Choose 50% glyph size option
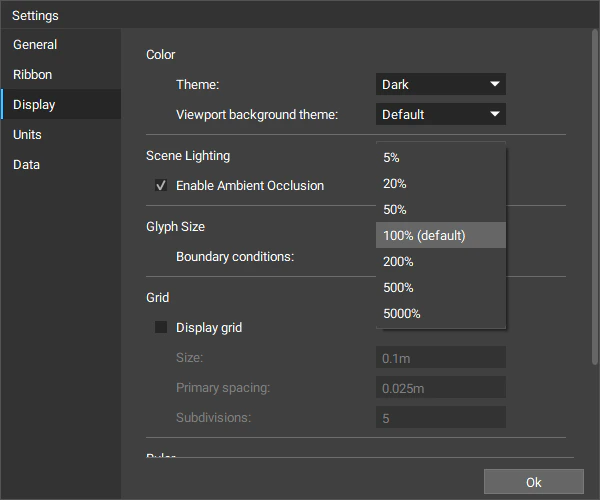The image size is (600, 500). [x=440, y=209]
